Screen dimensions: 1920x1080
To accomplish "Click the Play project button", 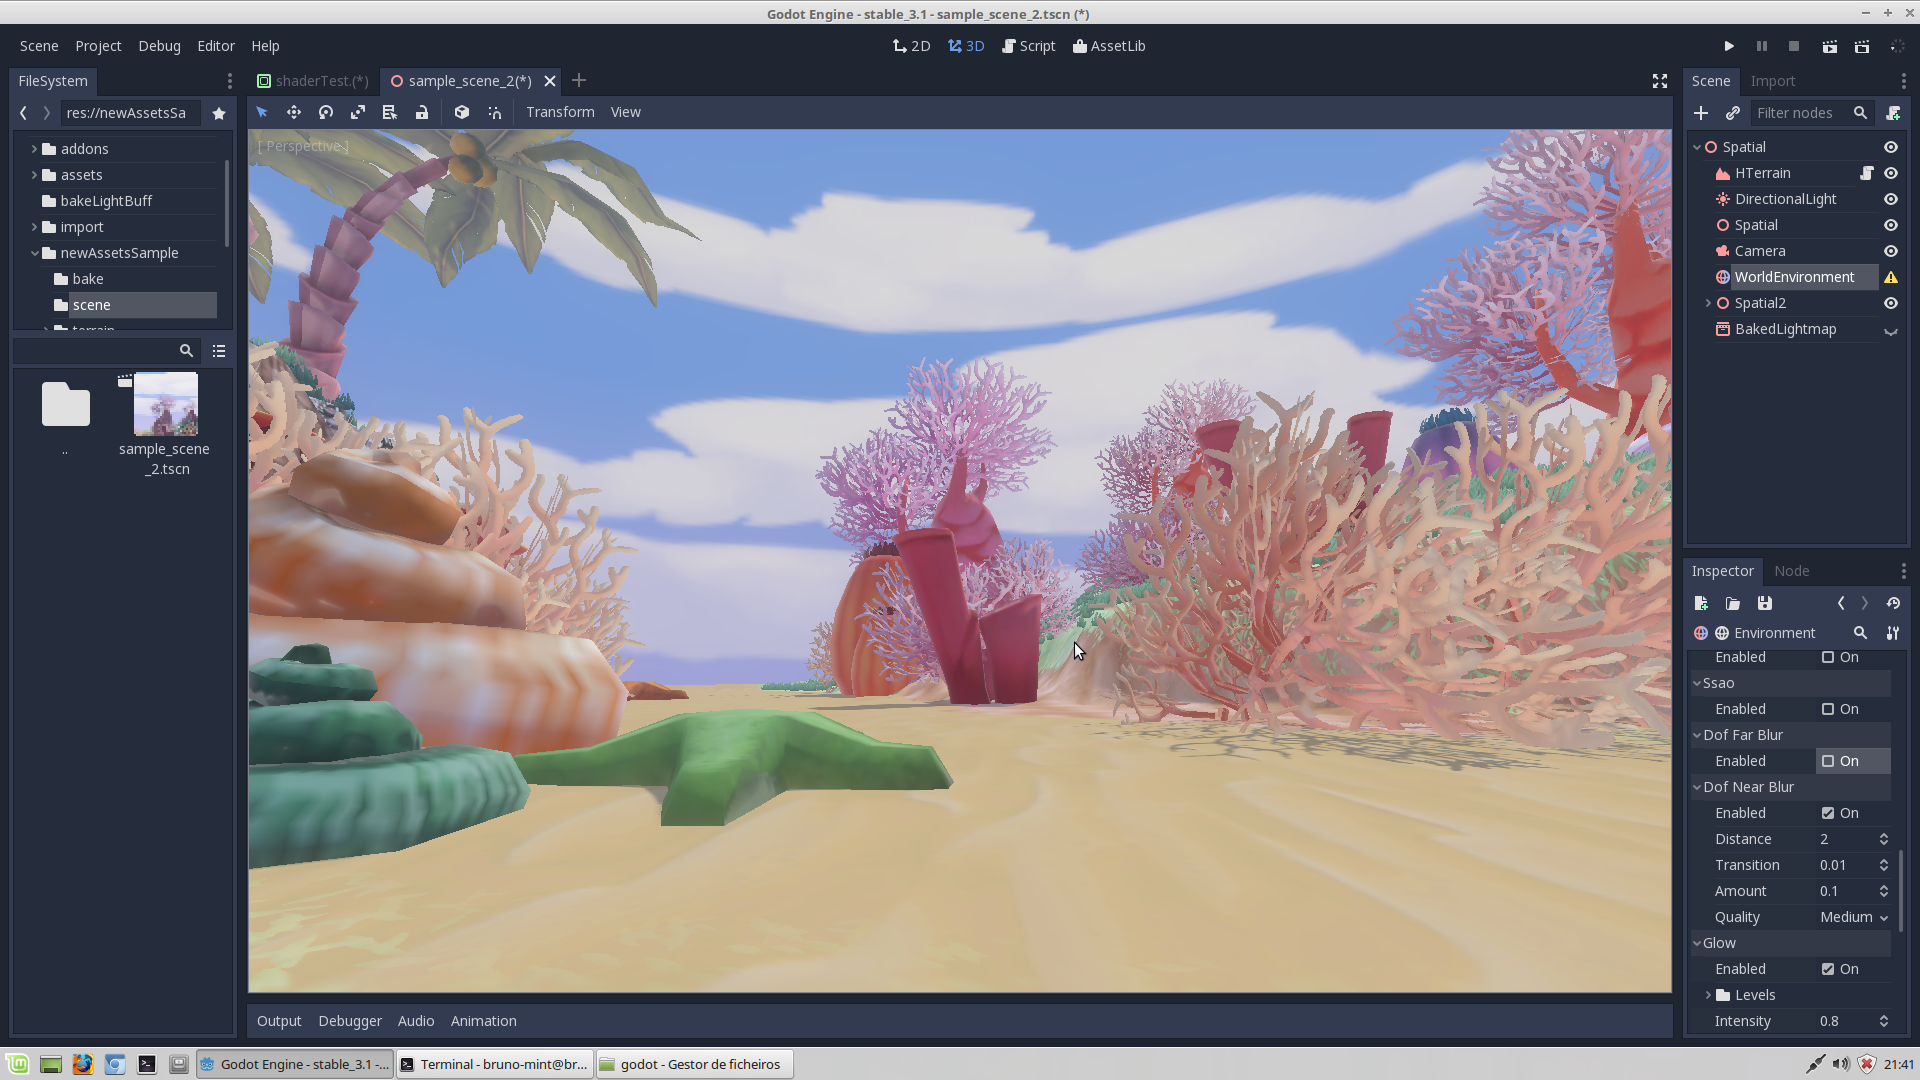I will (x=1729, y=46).
